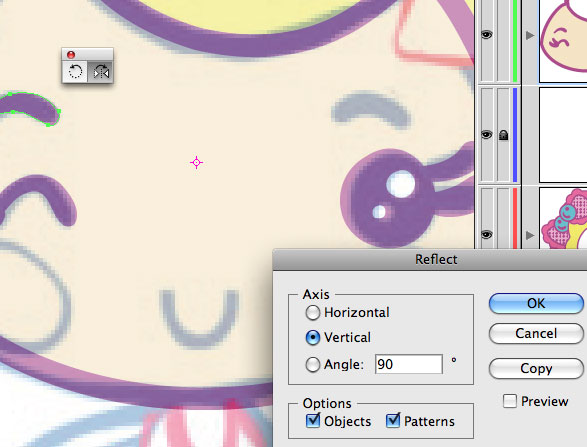Image resolution: width=587 pixels, height=447 pixels.
Task: Close the floating tool palette with the red button
Action: pos(71,55)
